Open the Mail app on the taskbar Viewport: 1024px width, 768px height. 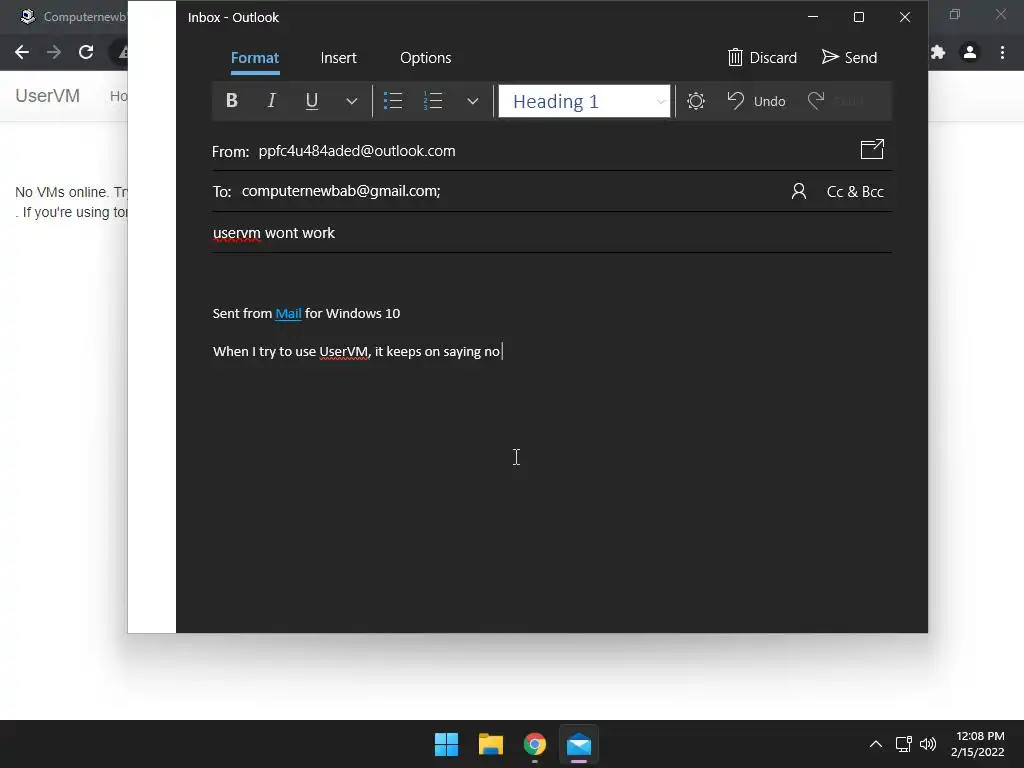pos(579,744)
